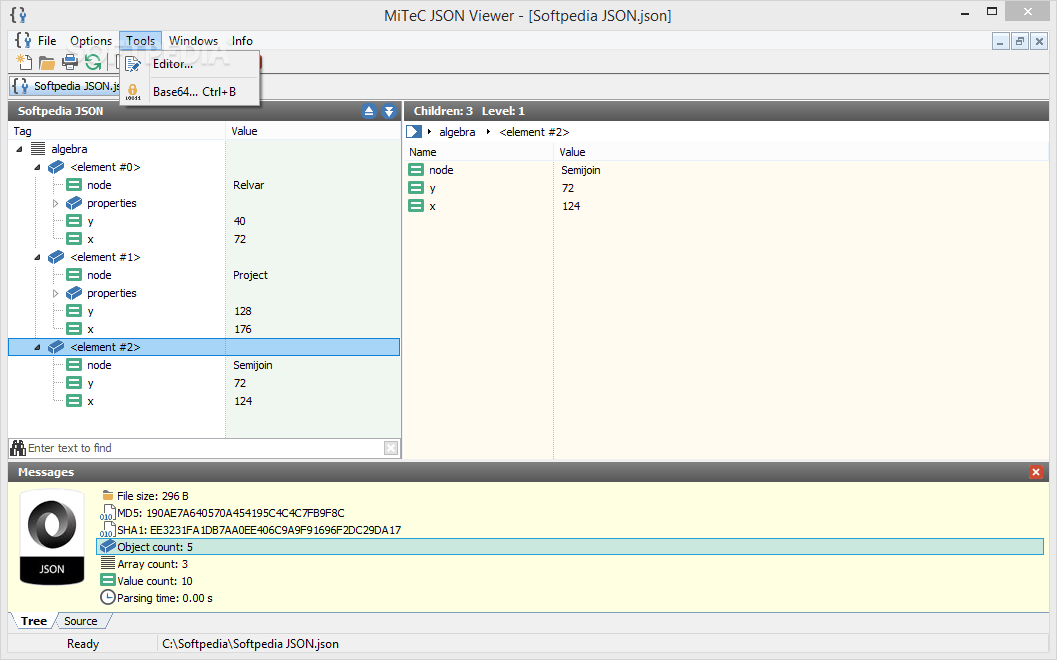Image resolution: width=1057 pixels, height=660 pixels.
Task: Click the binoculars find icon
Action: tap(18, 448)
